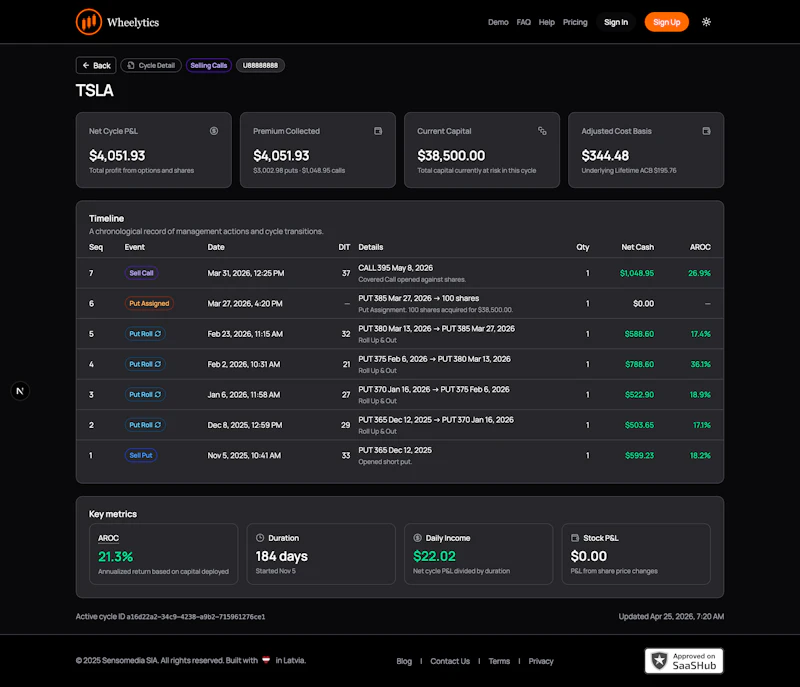Click the $38,500.00 Current Capital value
800x687 pixels.
pos(451,156)
